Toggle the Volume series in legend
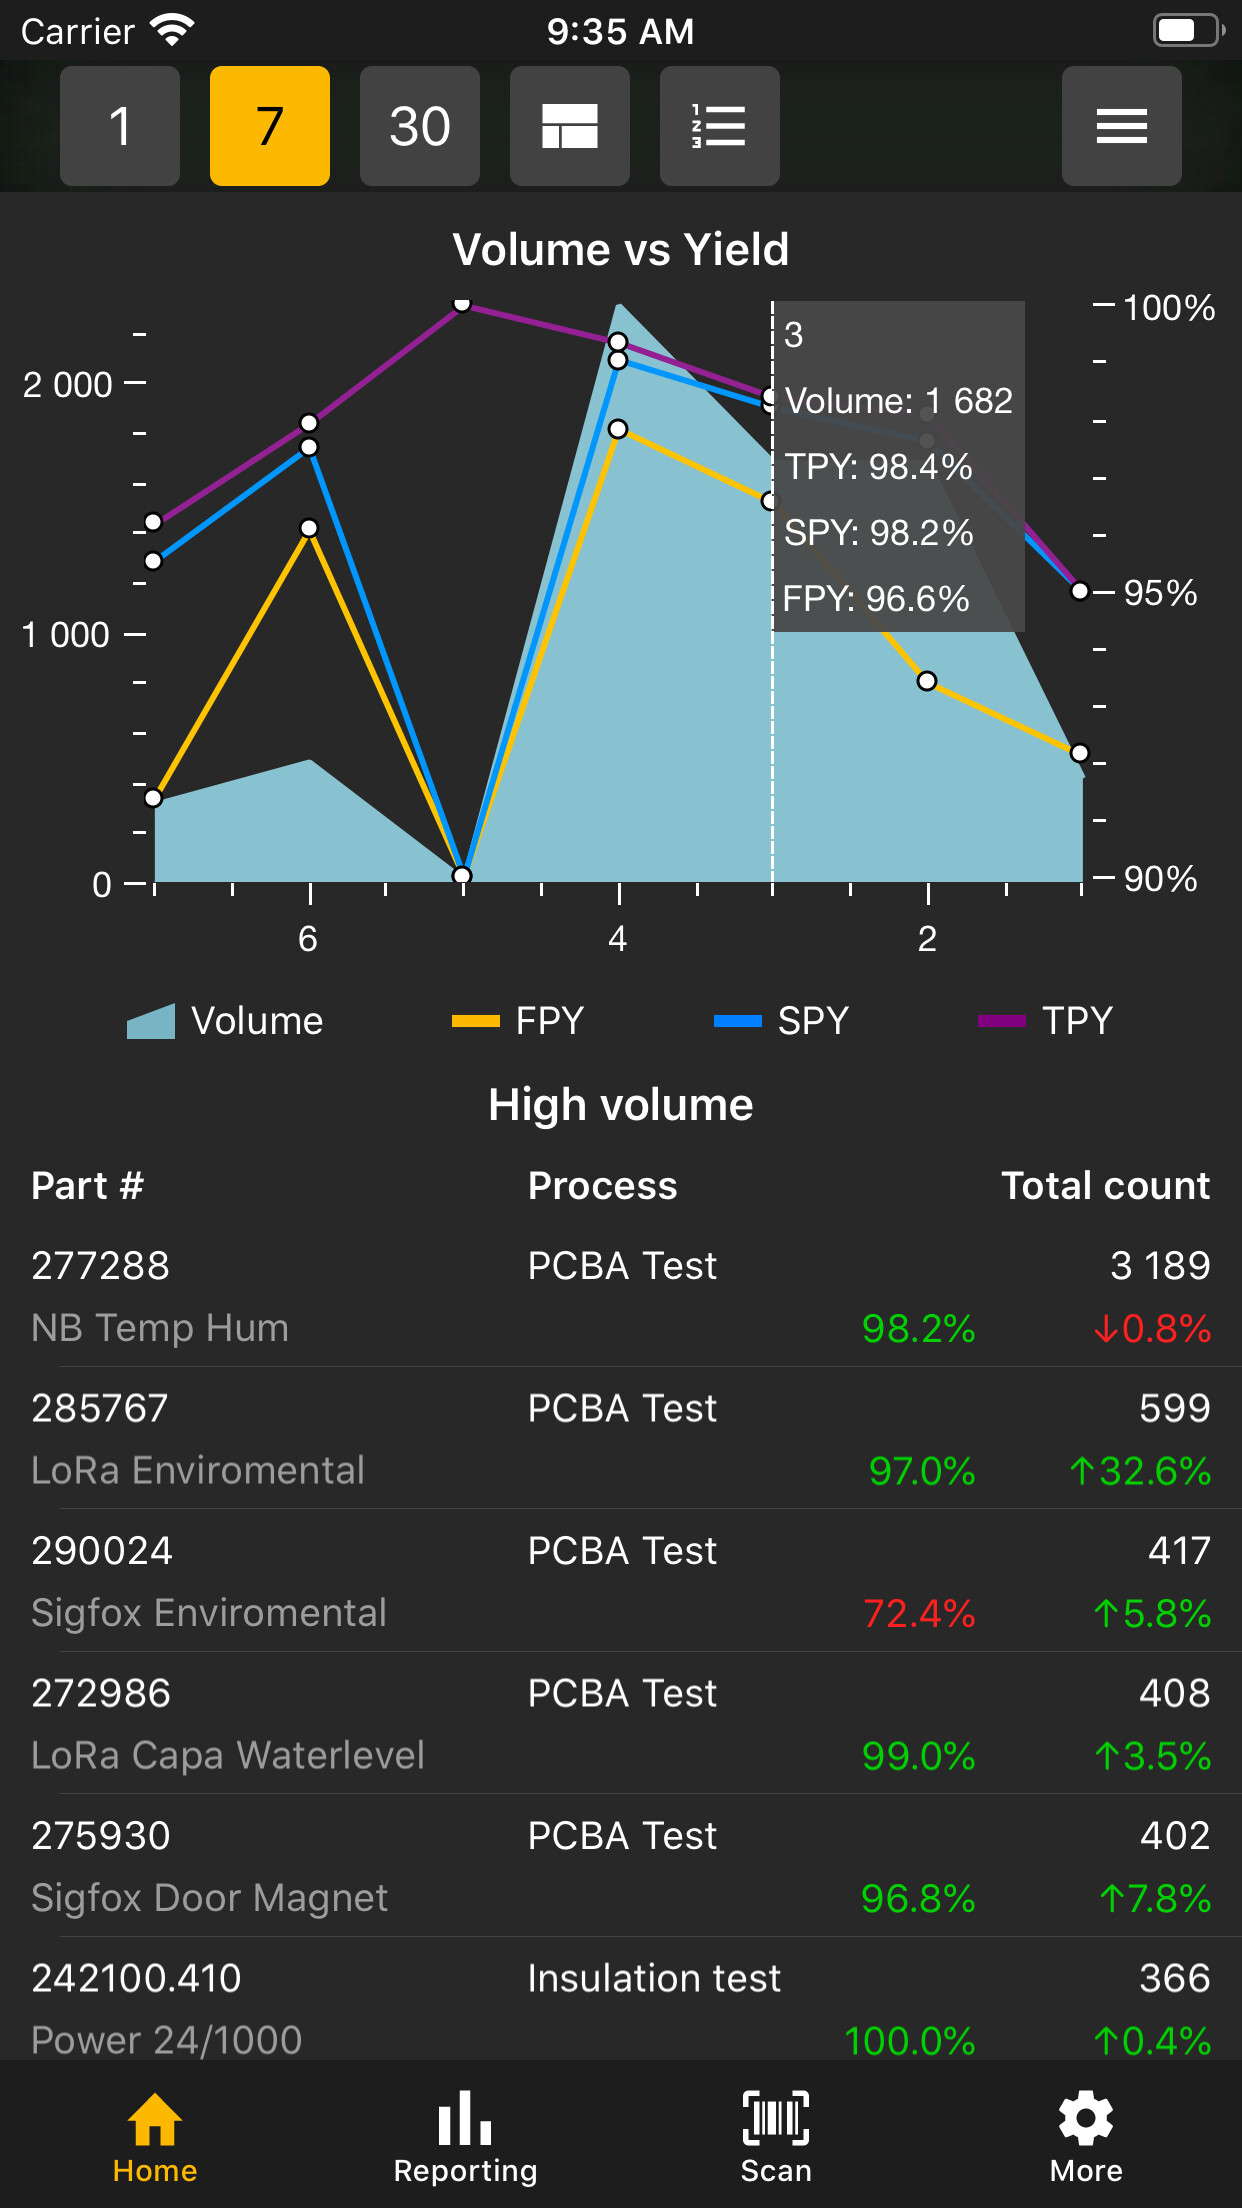1242x2208 pixels. tap(225, 1021)
